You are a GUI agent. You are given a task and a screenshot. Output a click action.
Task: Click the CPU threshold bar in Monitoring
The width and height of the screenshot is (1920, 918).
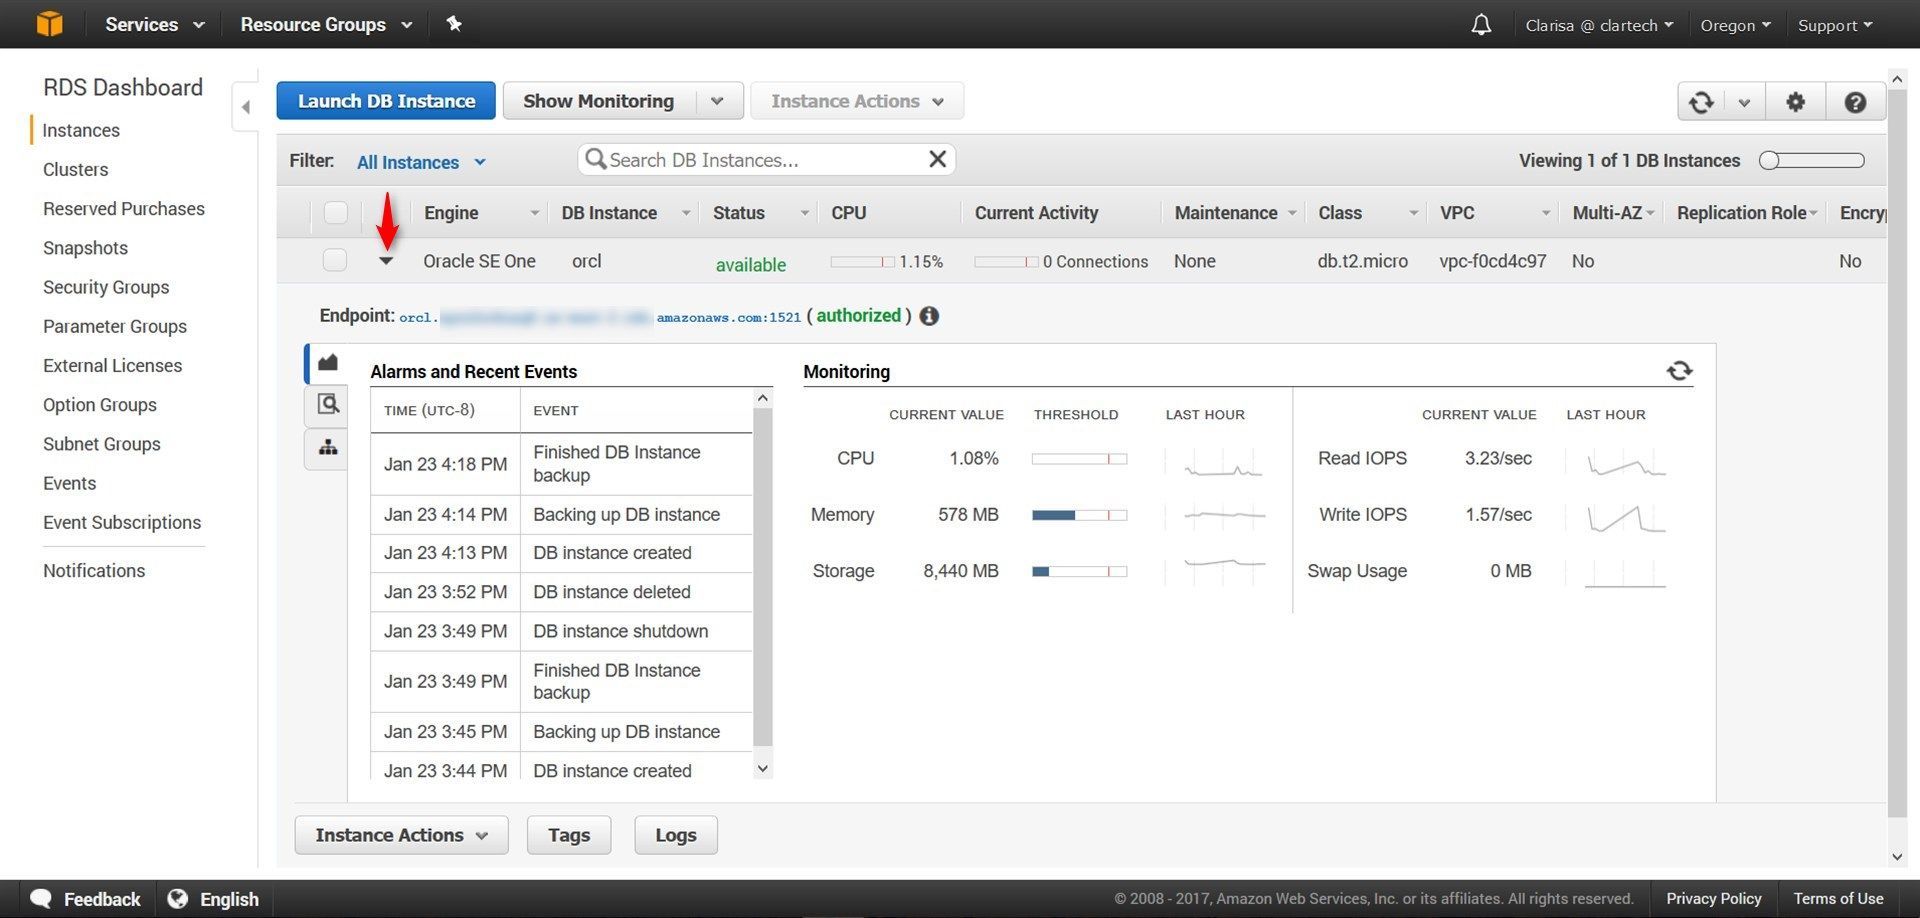tap(1079, 459)
